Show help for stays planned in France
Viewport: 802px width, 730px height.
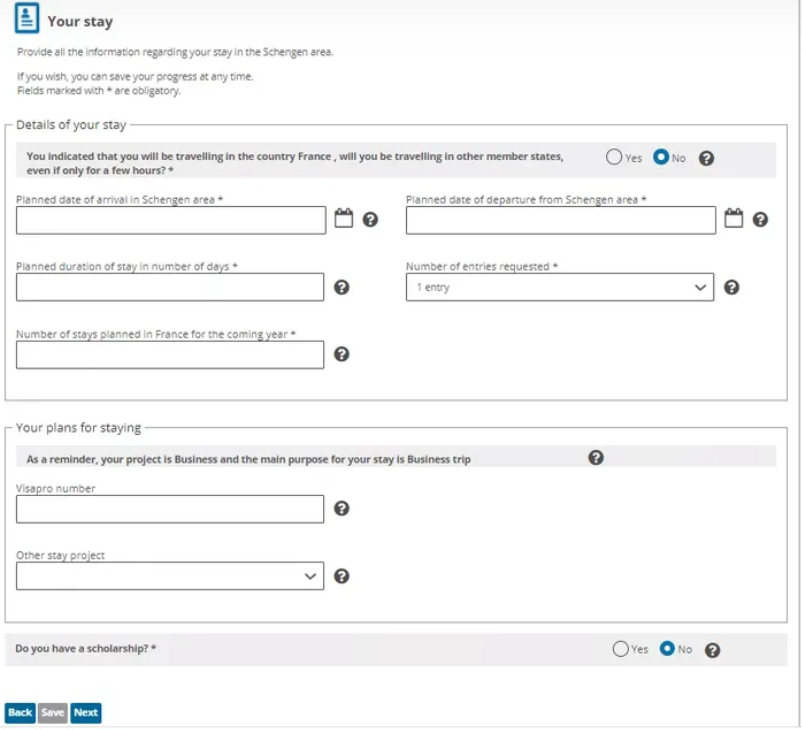(342, 354)
